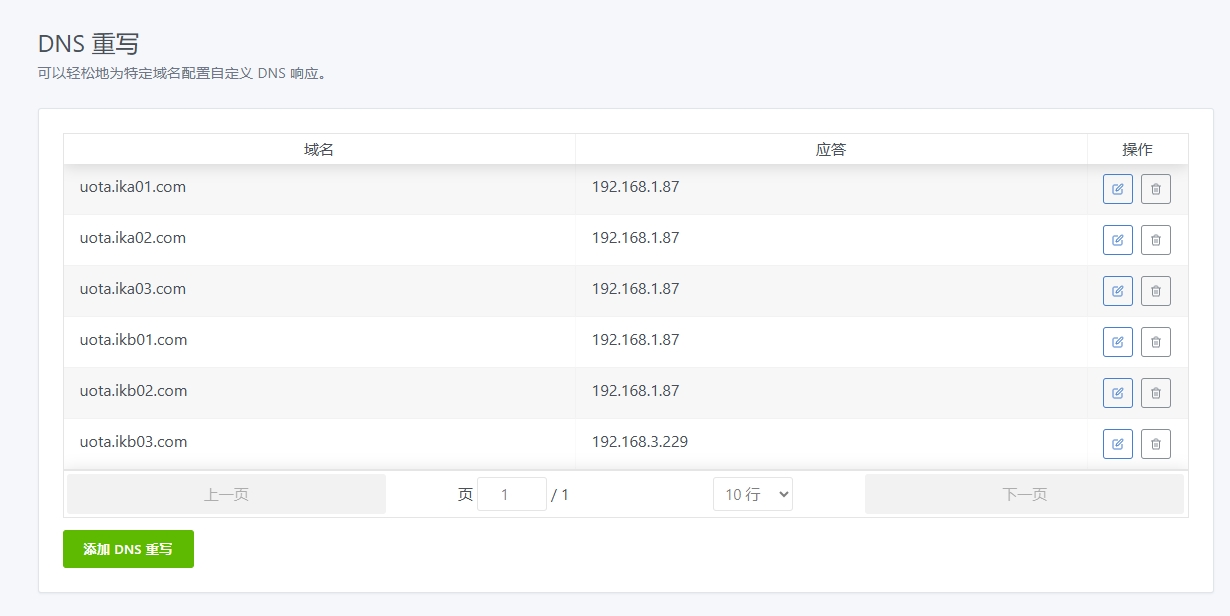The height and width of the screenshot is (616, 1230).
Task: Edit the uota.ikb03.com rewrite entry
Action: pos(1117,444)
